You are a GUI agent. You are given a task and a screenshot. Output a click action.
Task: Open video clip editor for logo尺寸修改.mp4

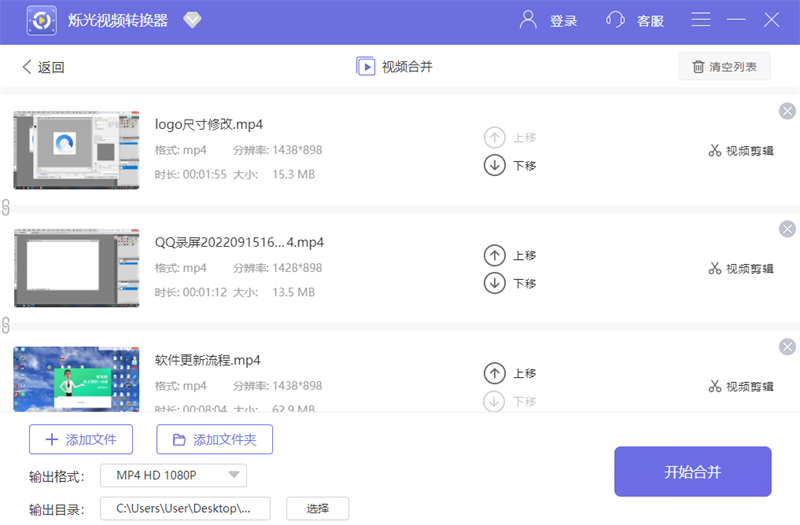pyautogui.click(x=741, y=151)
